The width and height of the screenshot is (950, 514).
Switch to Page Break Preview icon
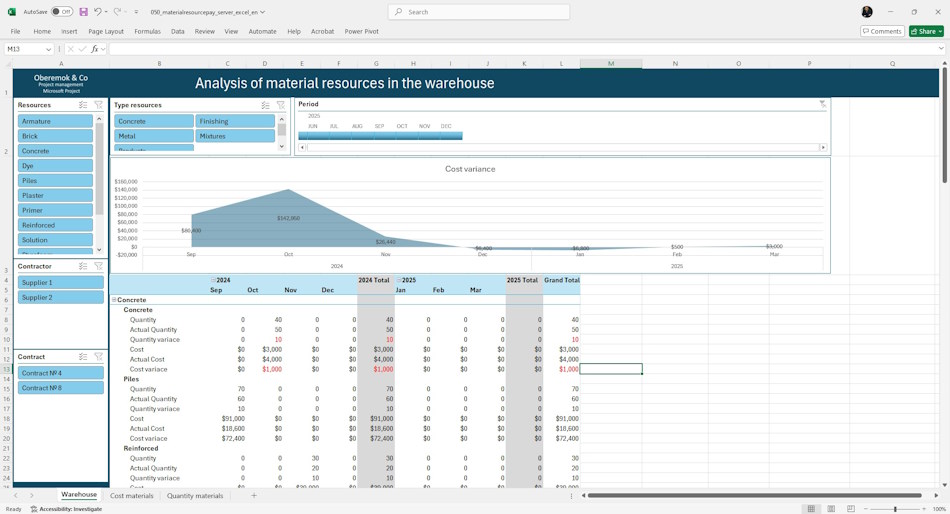(x=851, y=509)
